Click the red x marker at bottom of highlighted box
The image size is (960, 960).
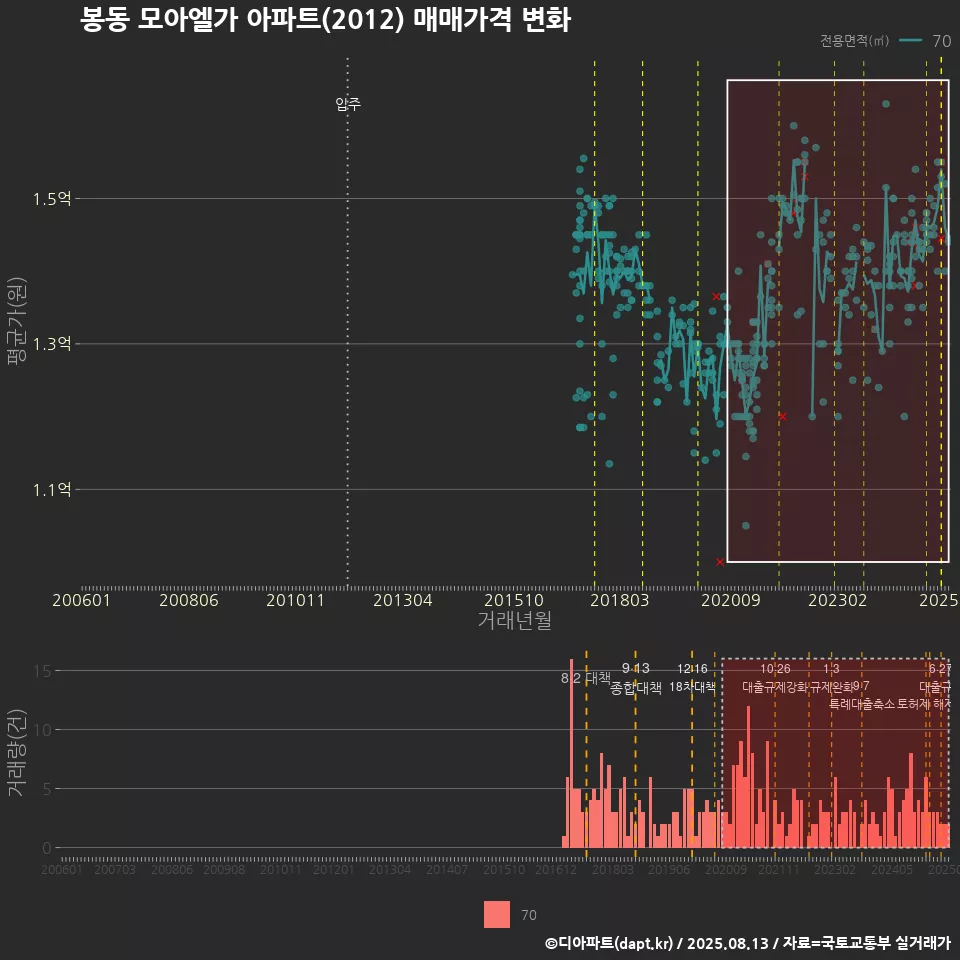[x=720, y=561]
